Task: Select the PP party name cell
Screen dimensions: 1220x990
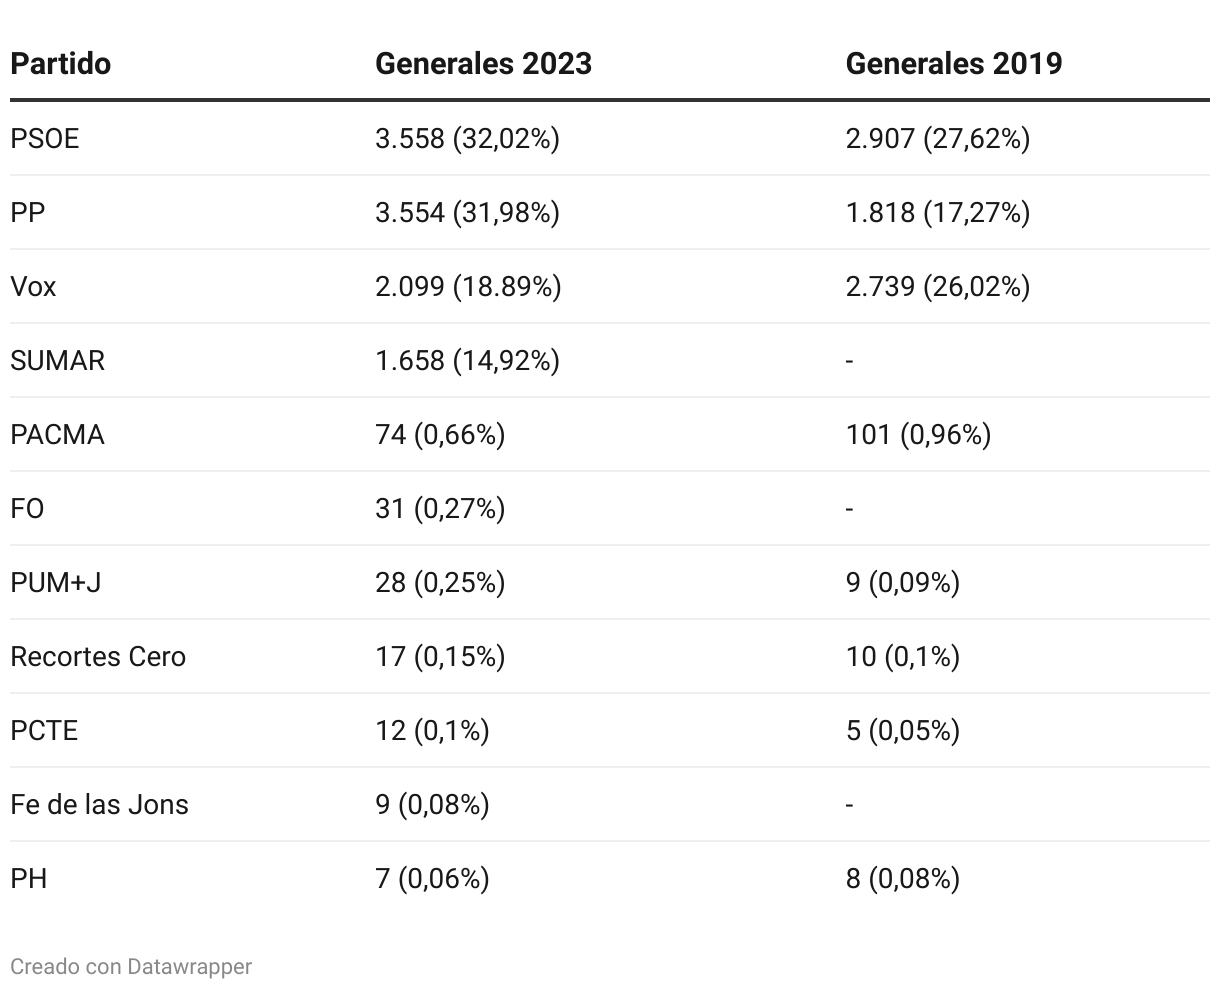Action: point(28,213)
